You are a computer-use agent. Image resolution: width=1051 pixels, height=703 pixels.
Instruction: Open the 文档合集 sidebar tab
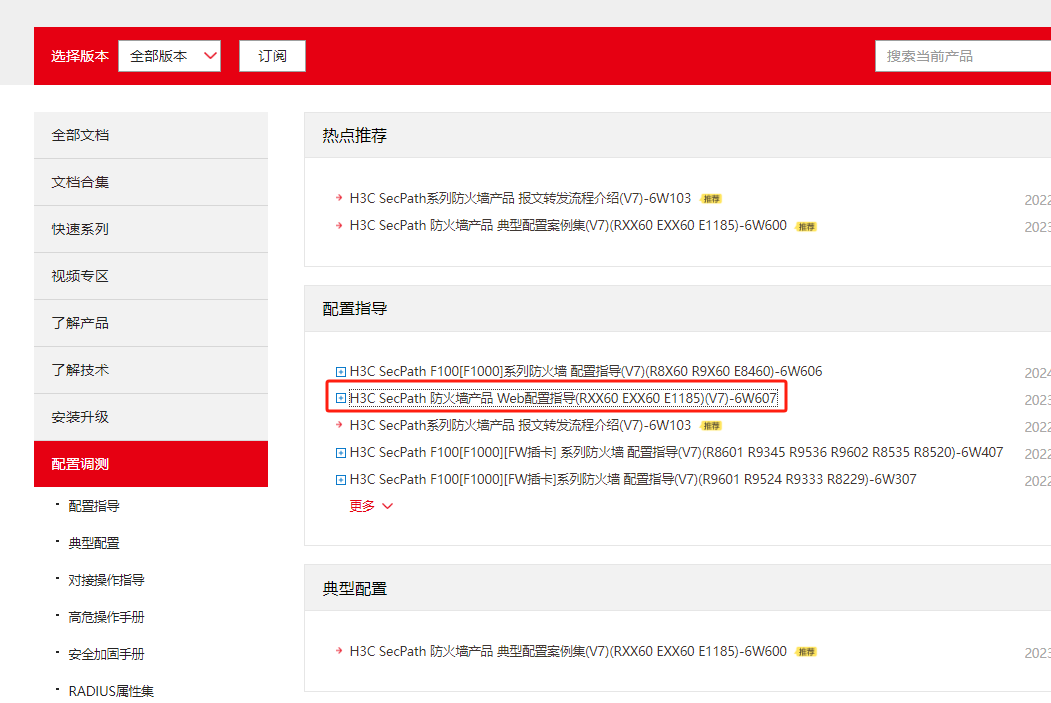[x=151, y=182]
